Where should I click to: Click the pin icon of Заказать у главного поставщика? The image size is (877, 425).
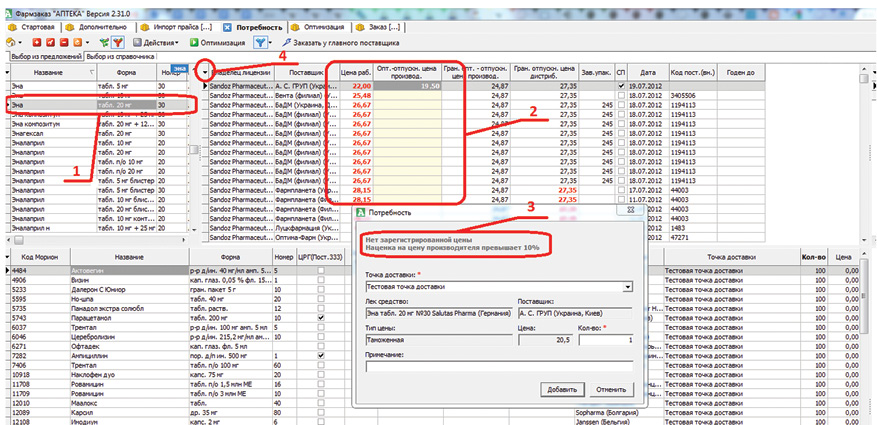pos(287,42)
